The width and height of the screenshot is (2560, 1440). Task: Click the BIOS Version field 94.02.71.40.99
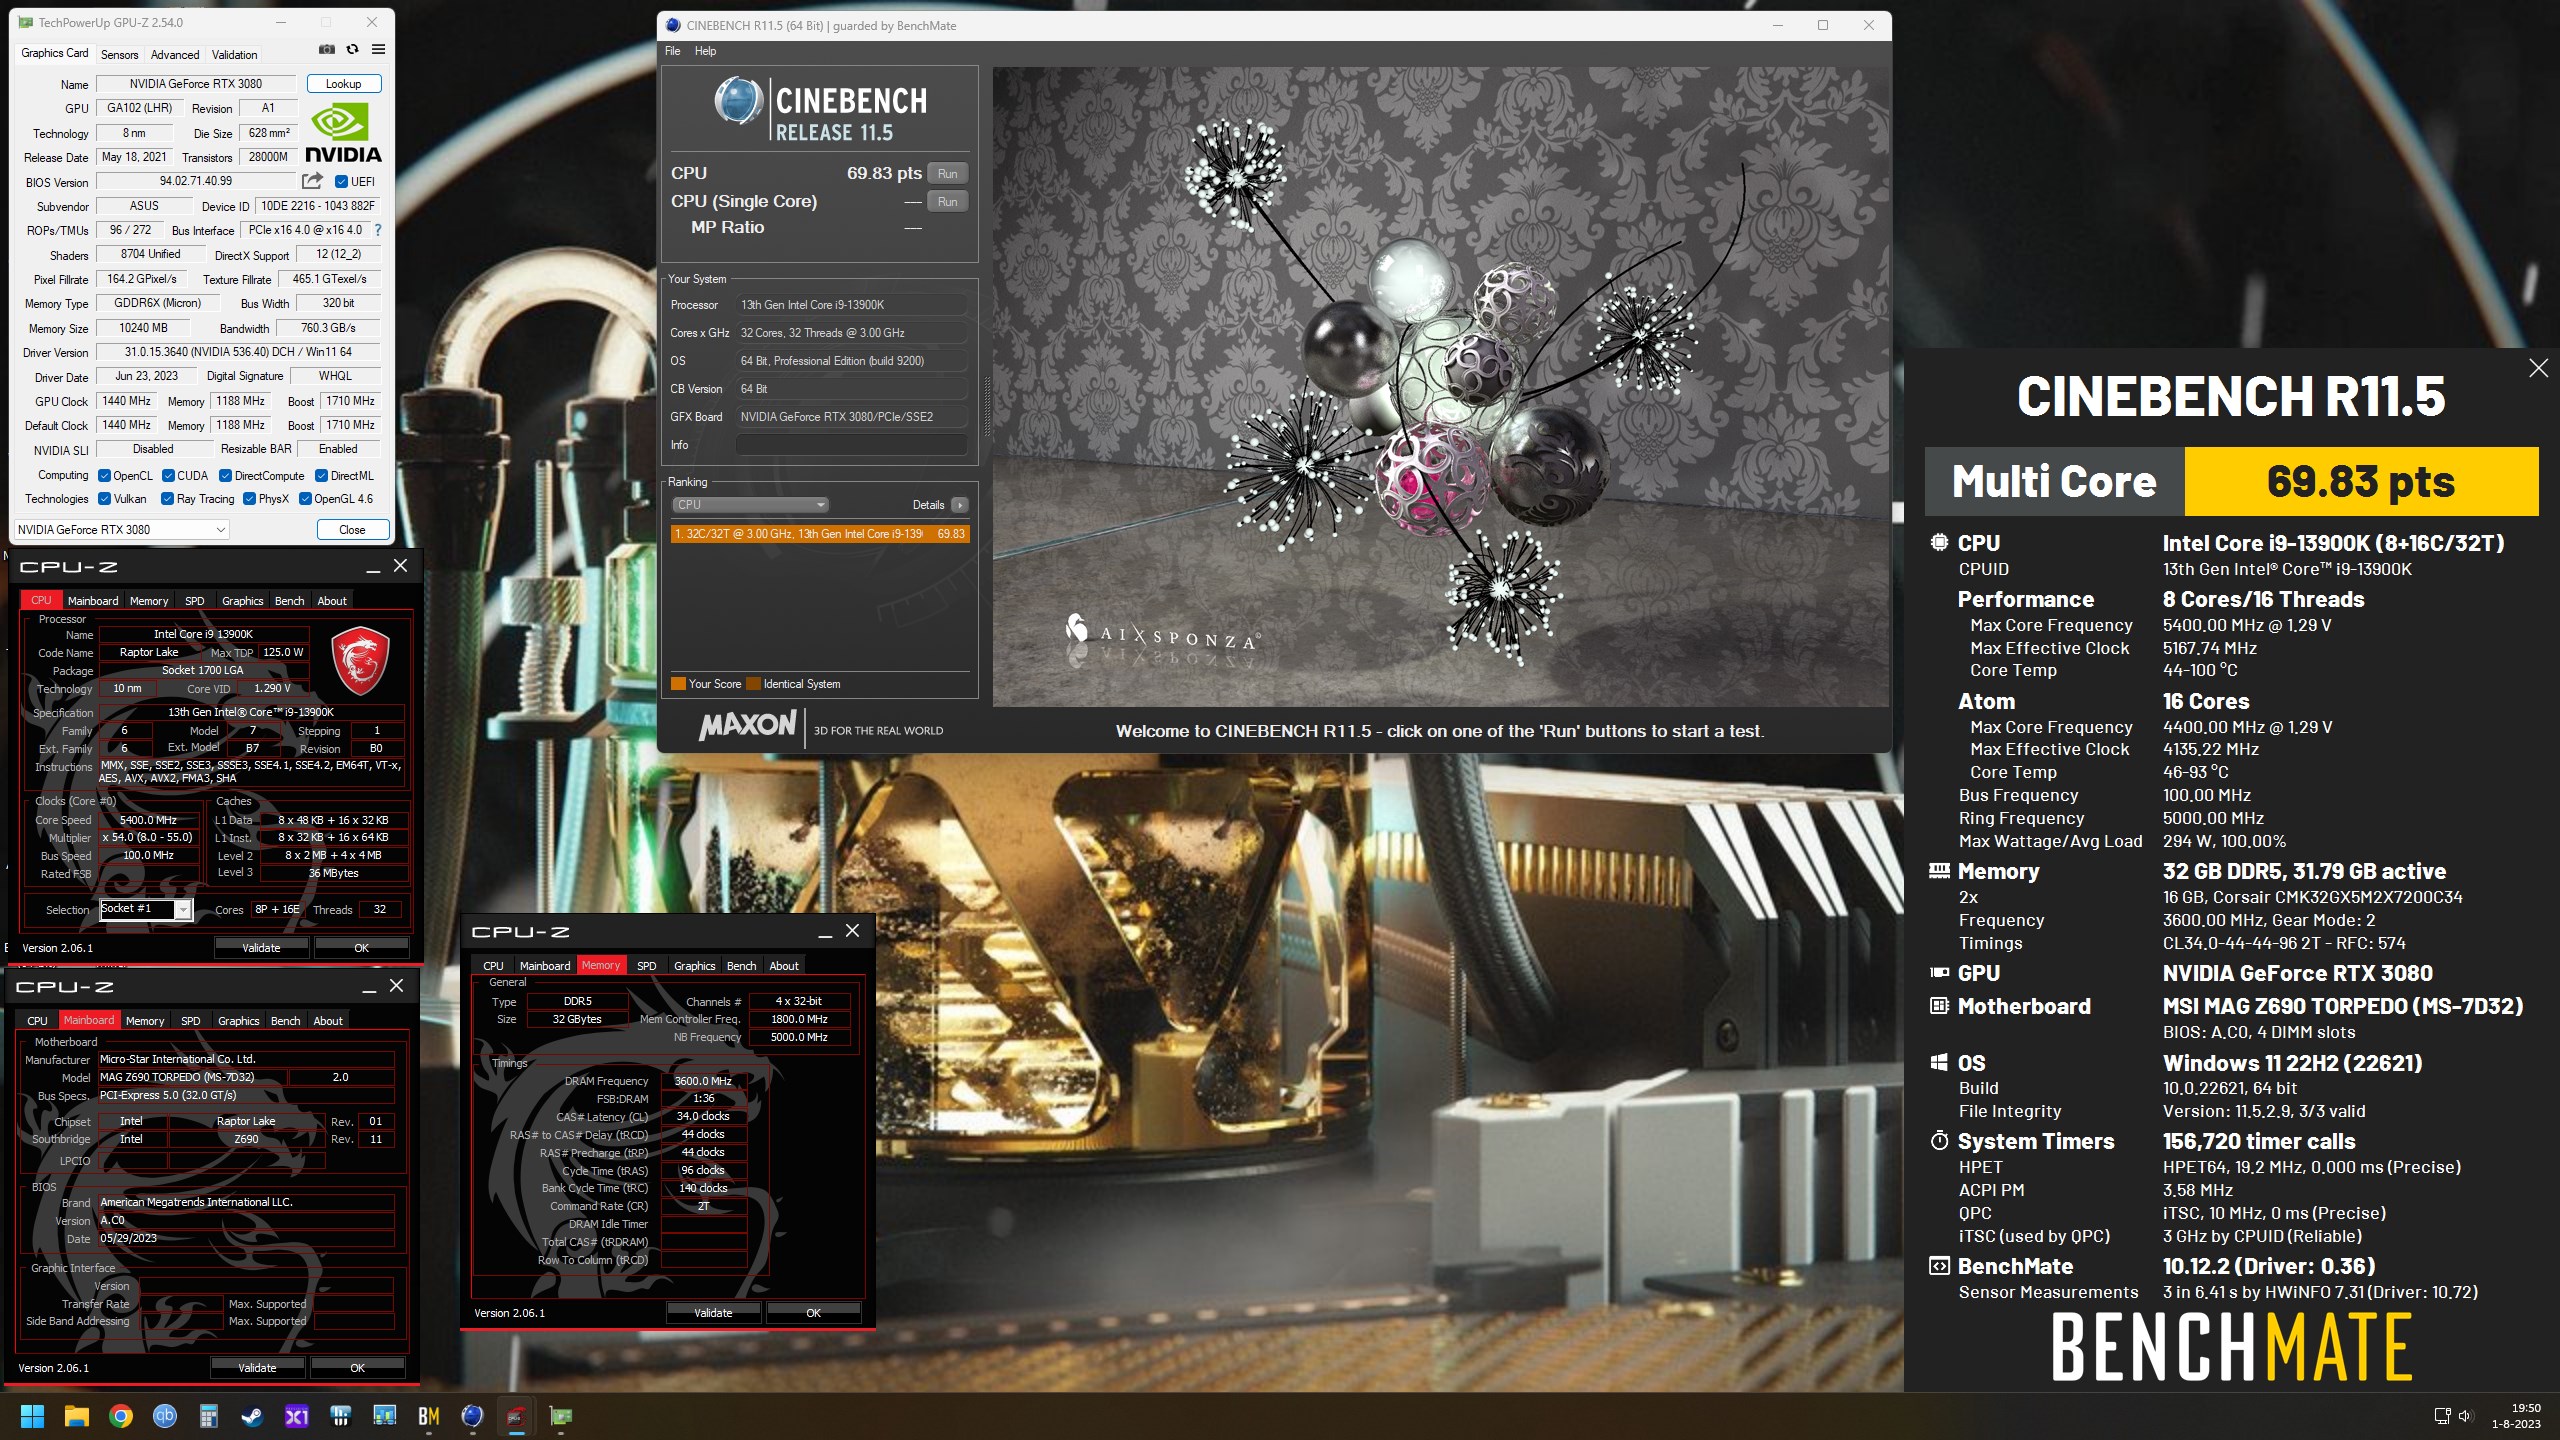coord(196,181)
